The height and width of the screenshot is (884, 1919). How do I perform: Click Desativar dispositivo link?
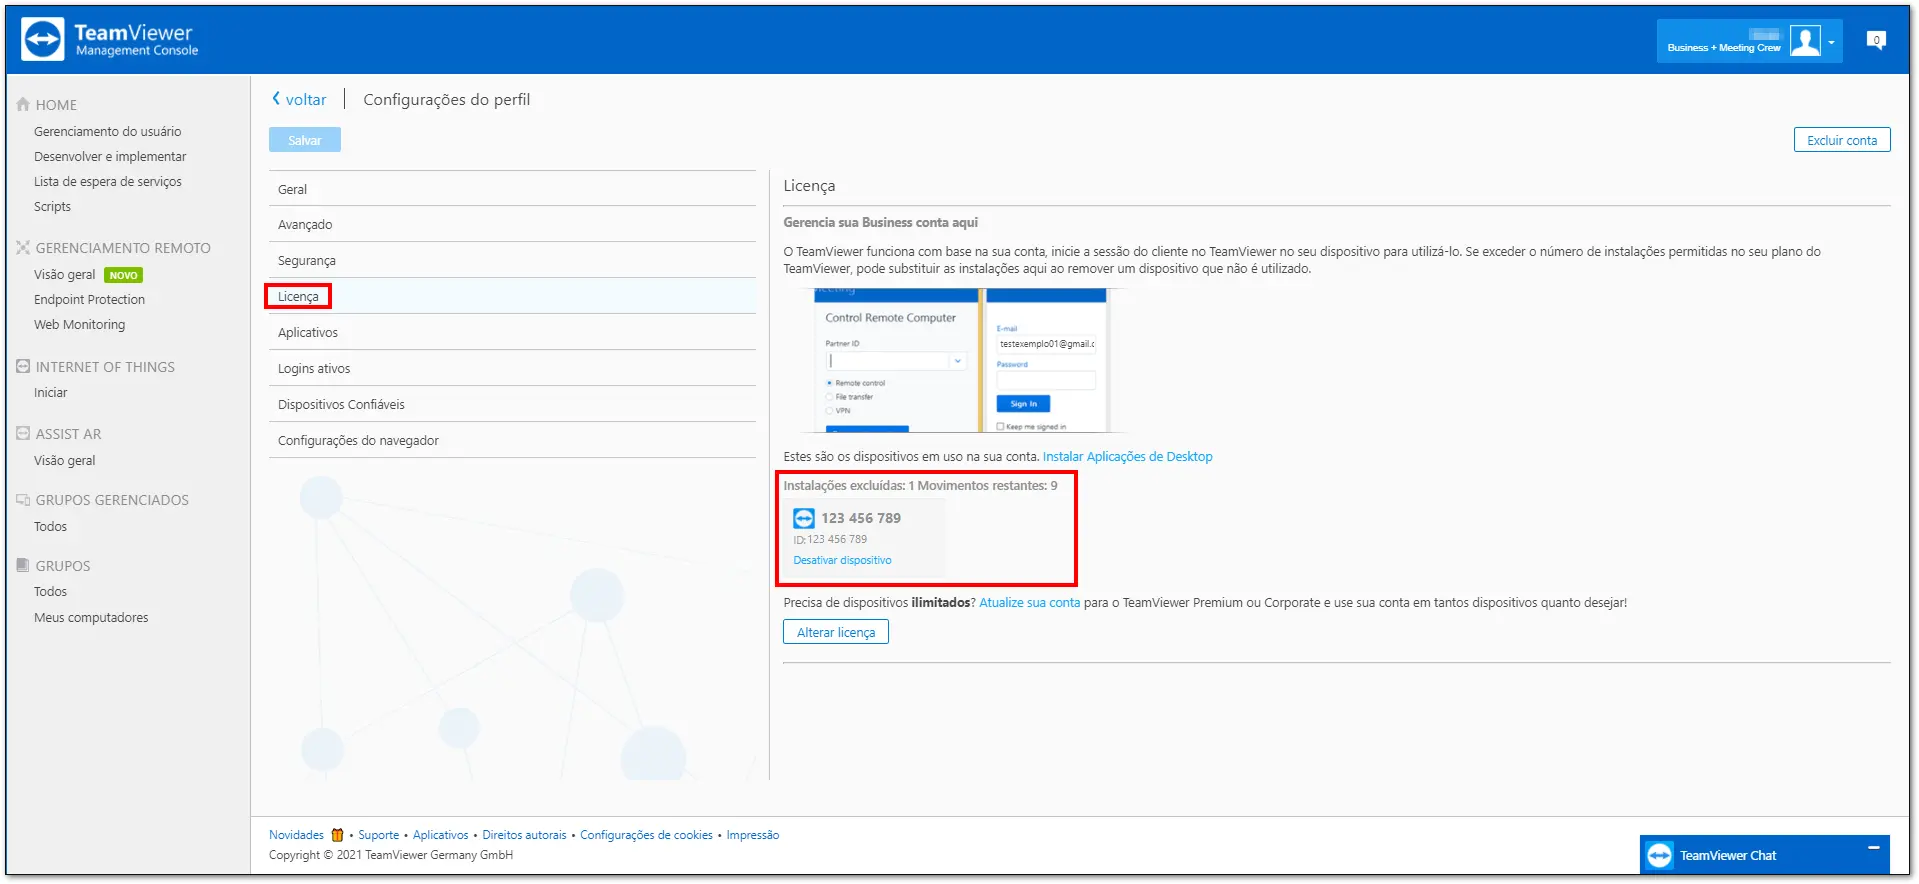(842, 560)
